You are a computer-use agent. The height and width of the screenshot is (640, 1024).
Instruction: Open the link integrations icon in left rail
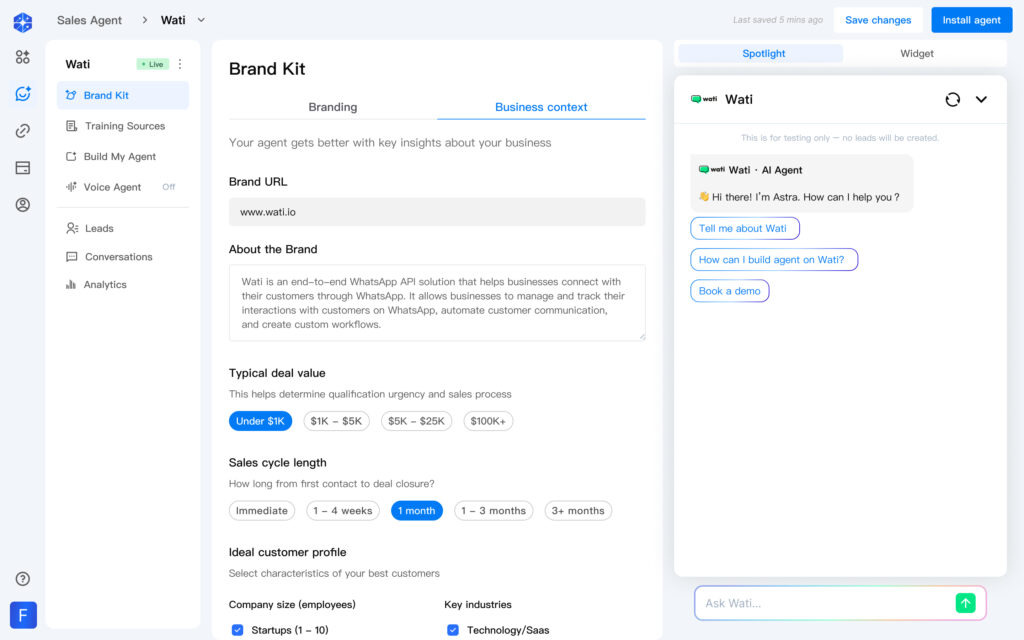coord(23,131)
